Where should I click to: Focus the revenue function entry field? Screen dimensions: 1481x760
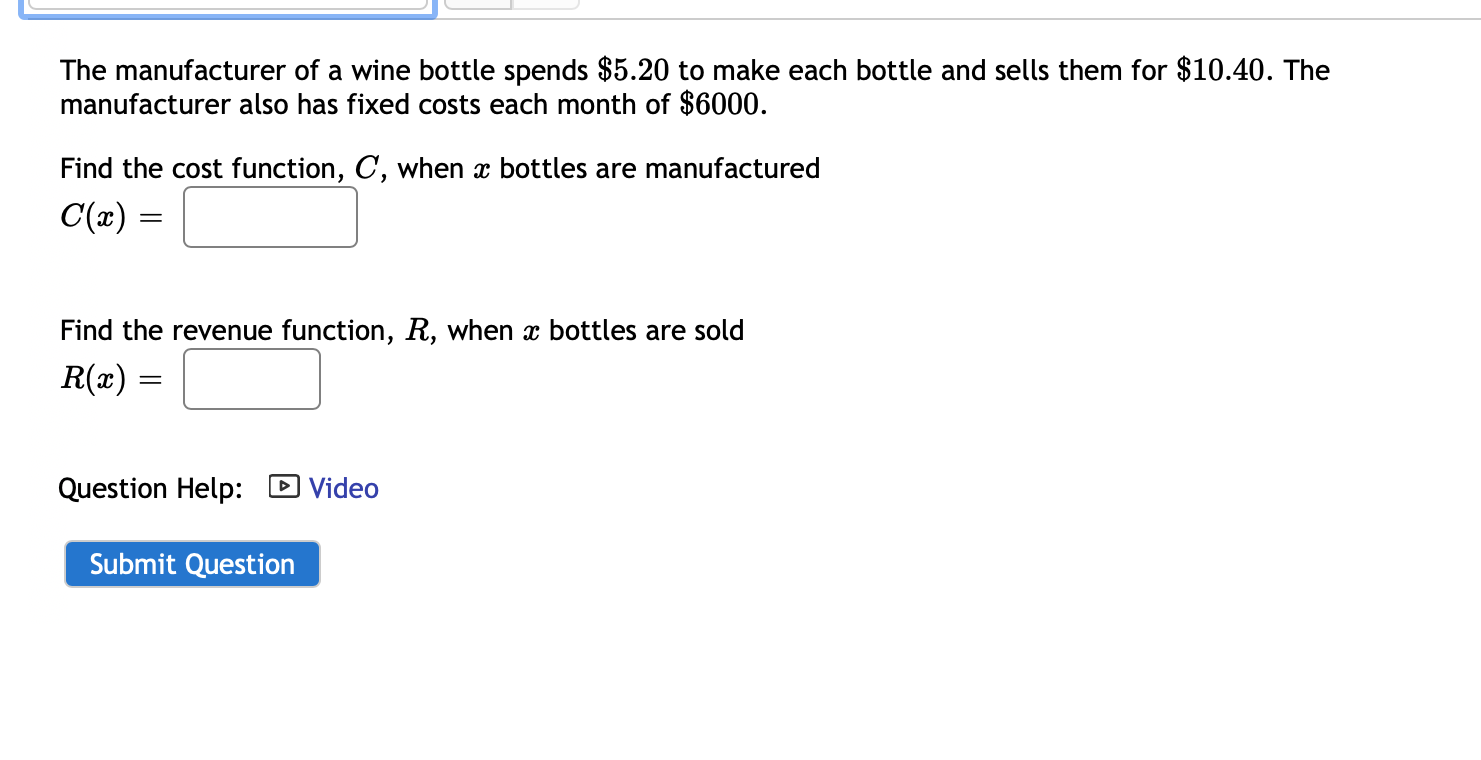pos(251,378)
